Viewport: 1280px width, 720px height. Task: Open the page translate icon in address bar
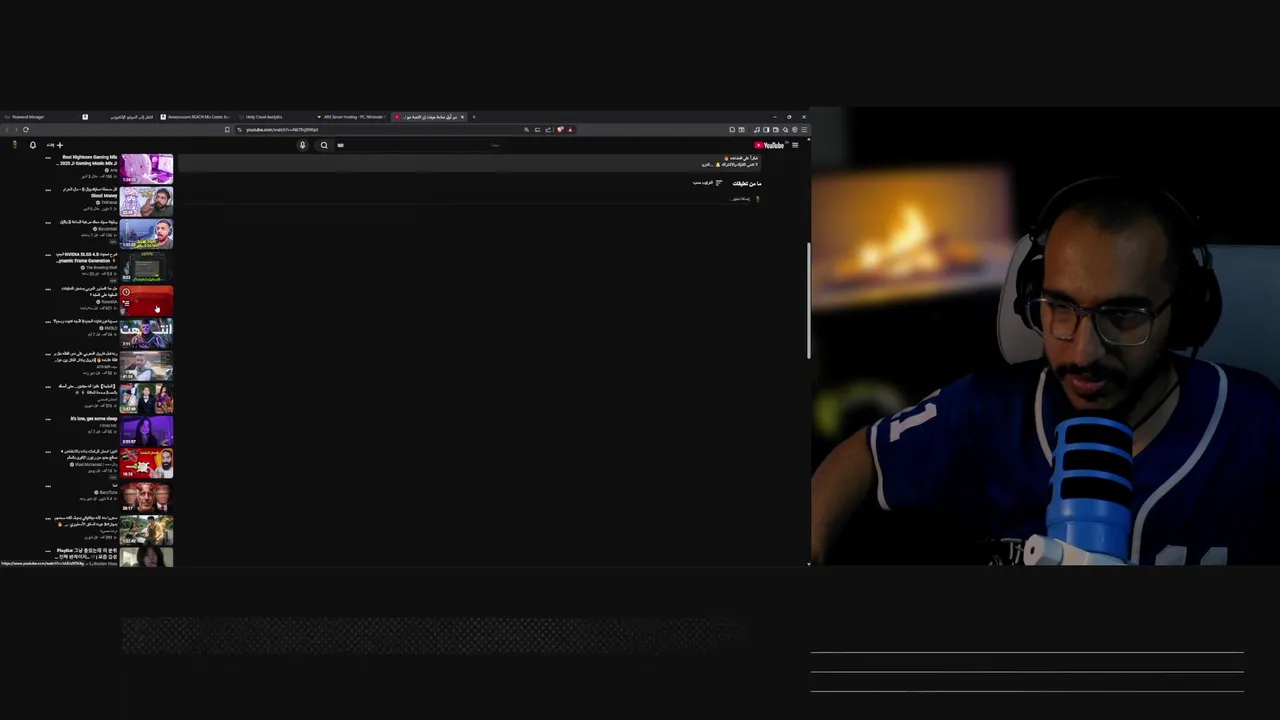coord(527,130)
